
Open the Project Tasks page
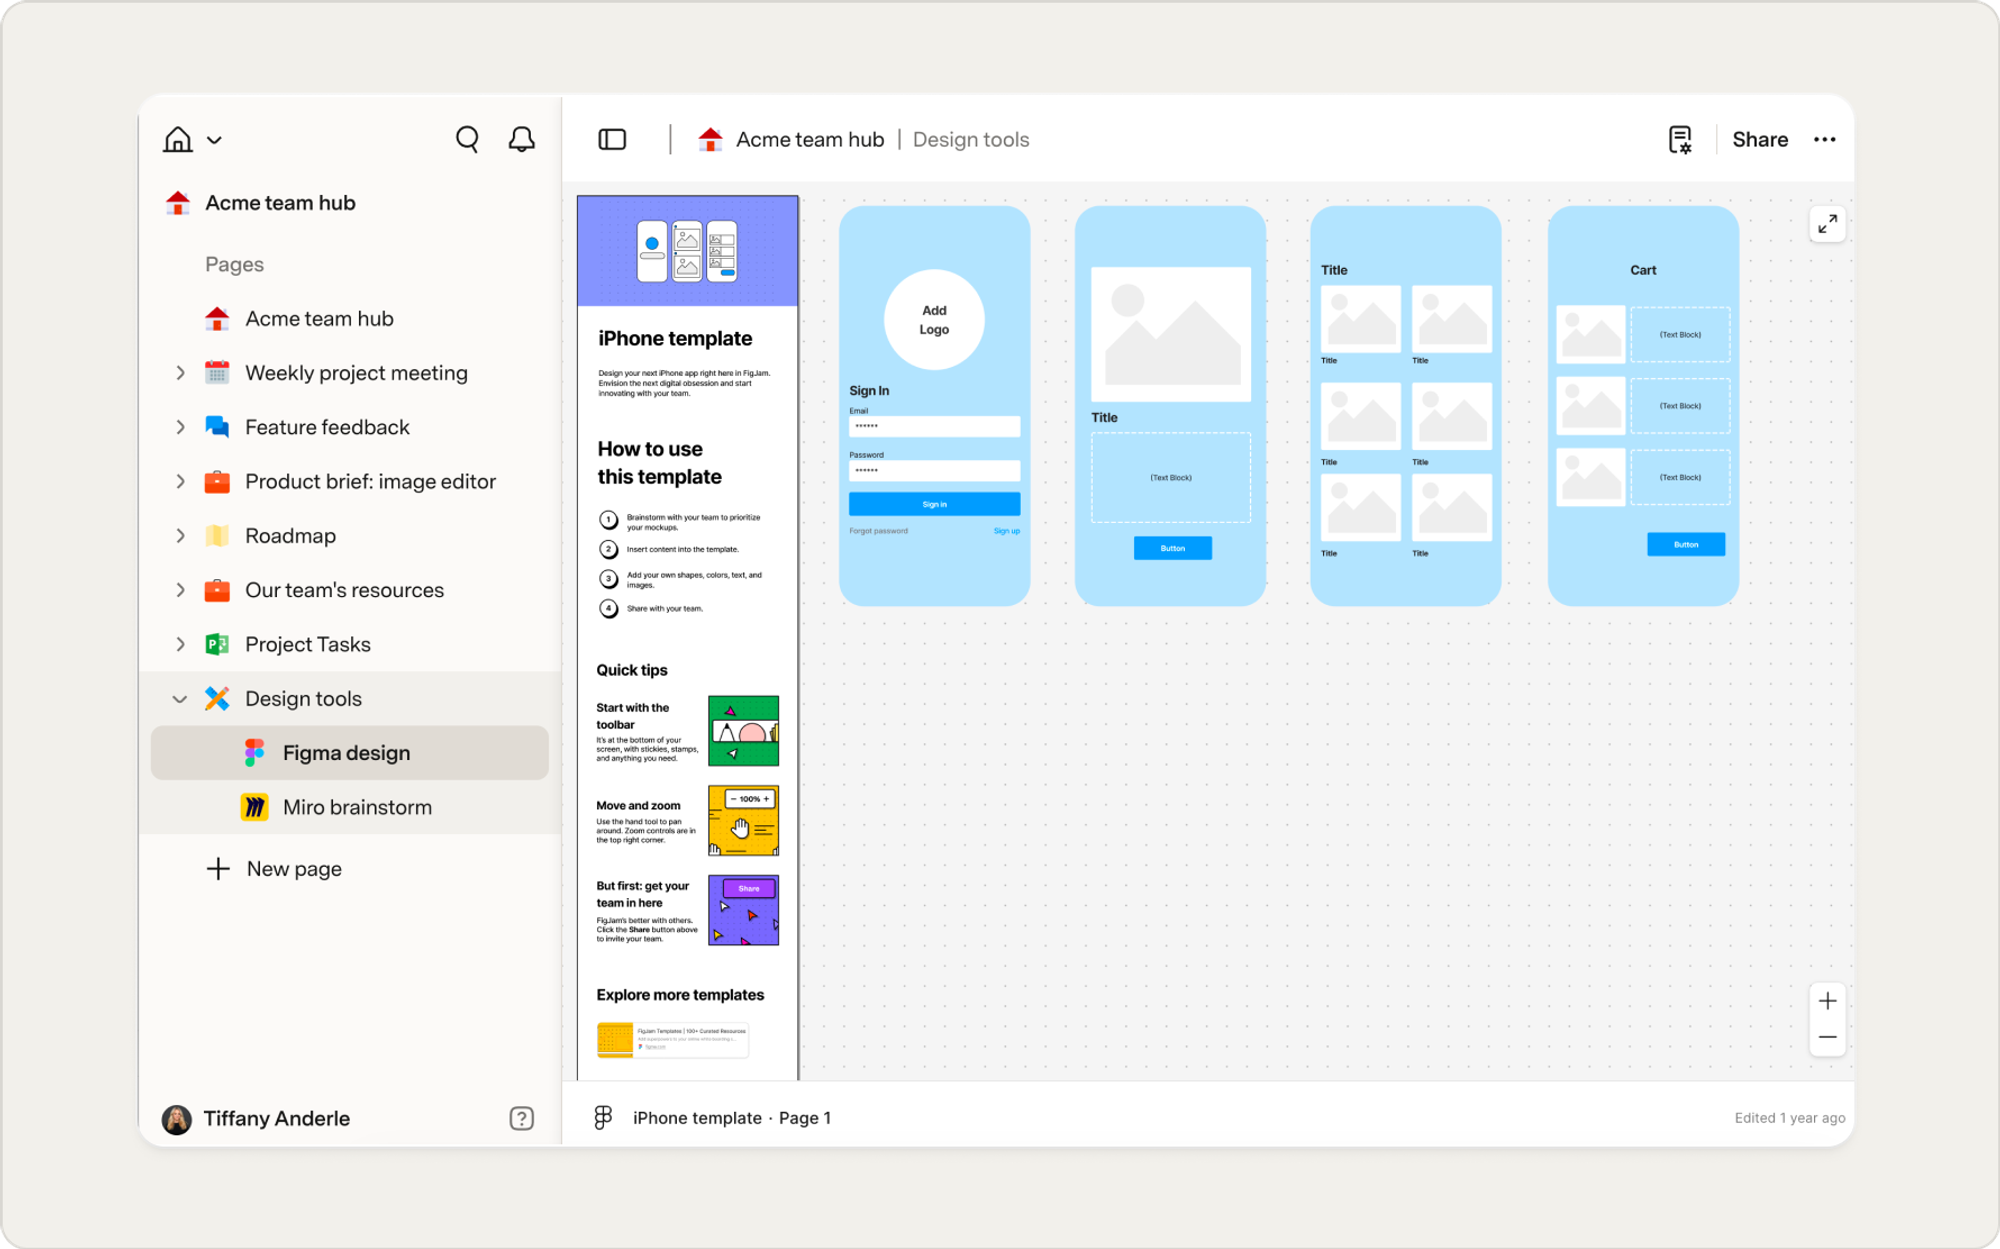[x=307, y=644]
